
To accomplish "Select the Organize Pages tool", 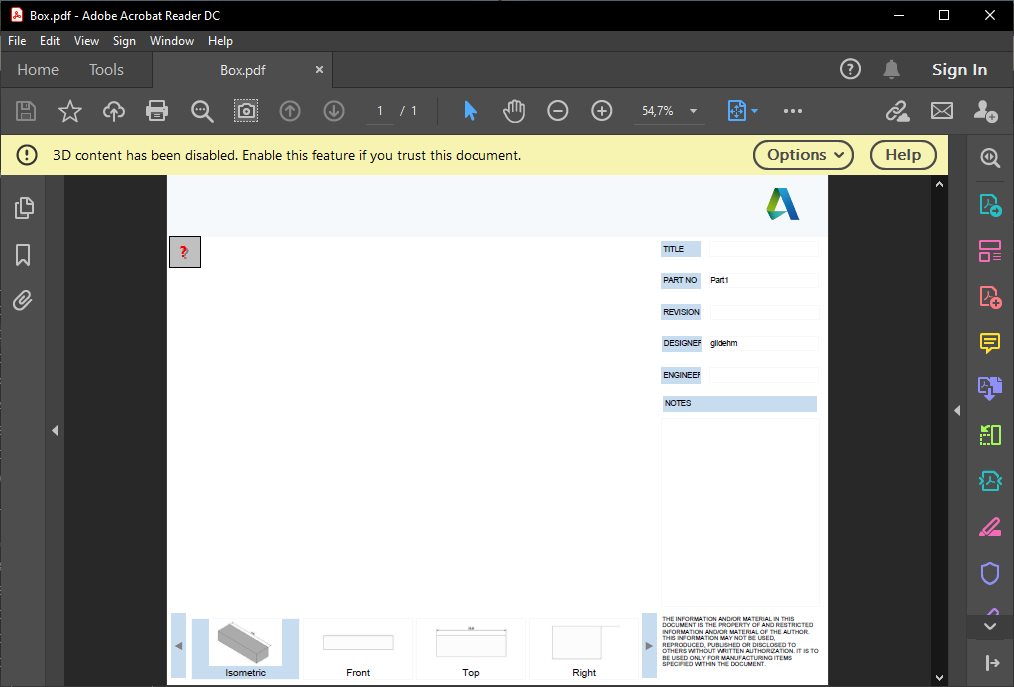I will tap(990, 251).
